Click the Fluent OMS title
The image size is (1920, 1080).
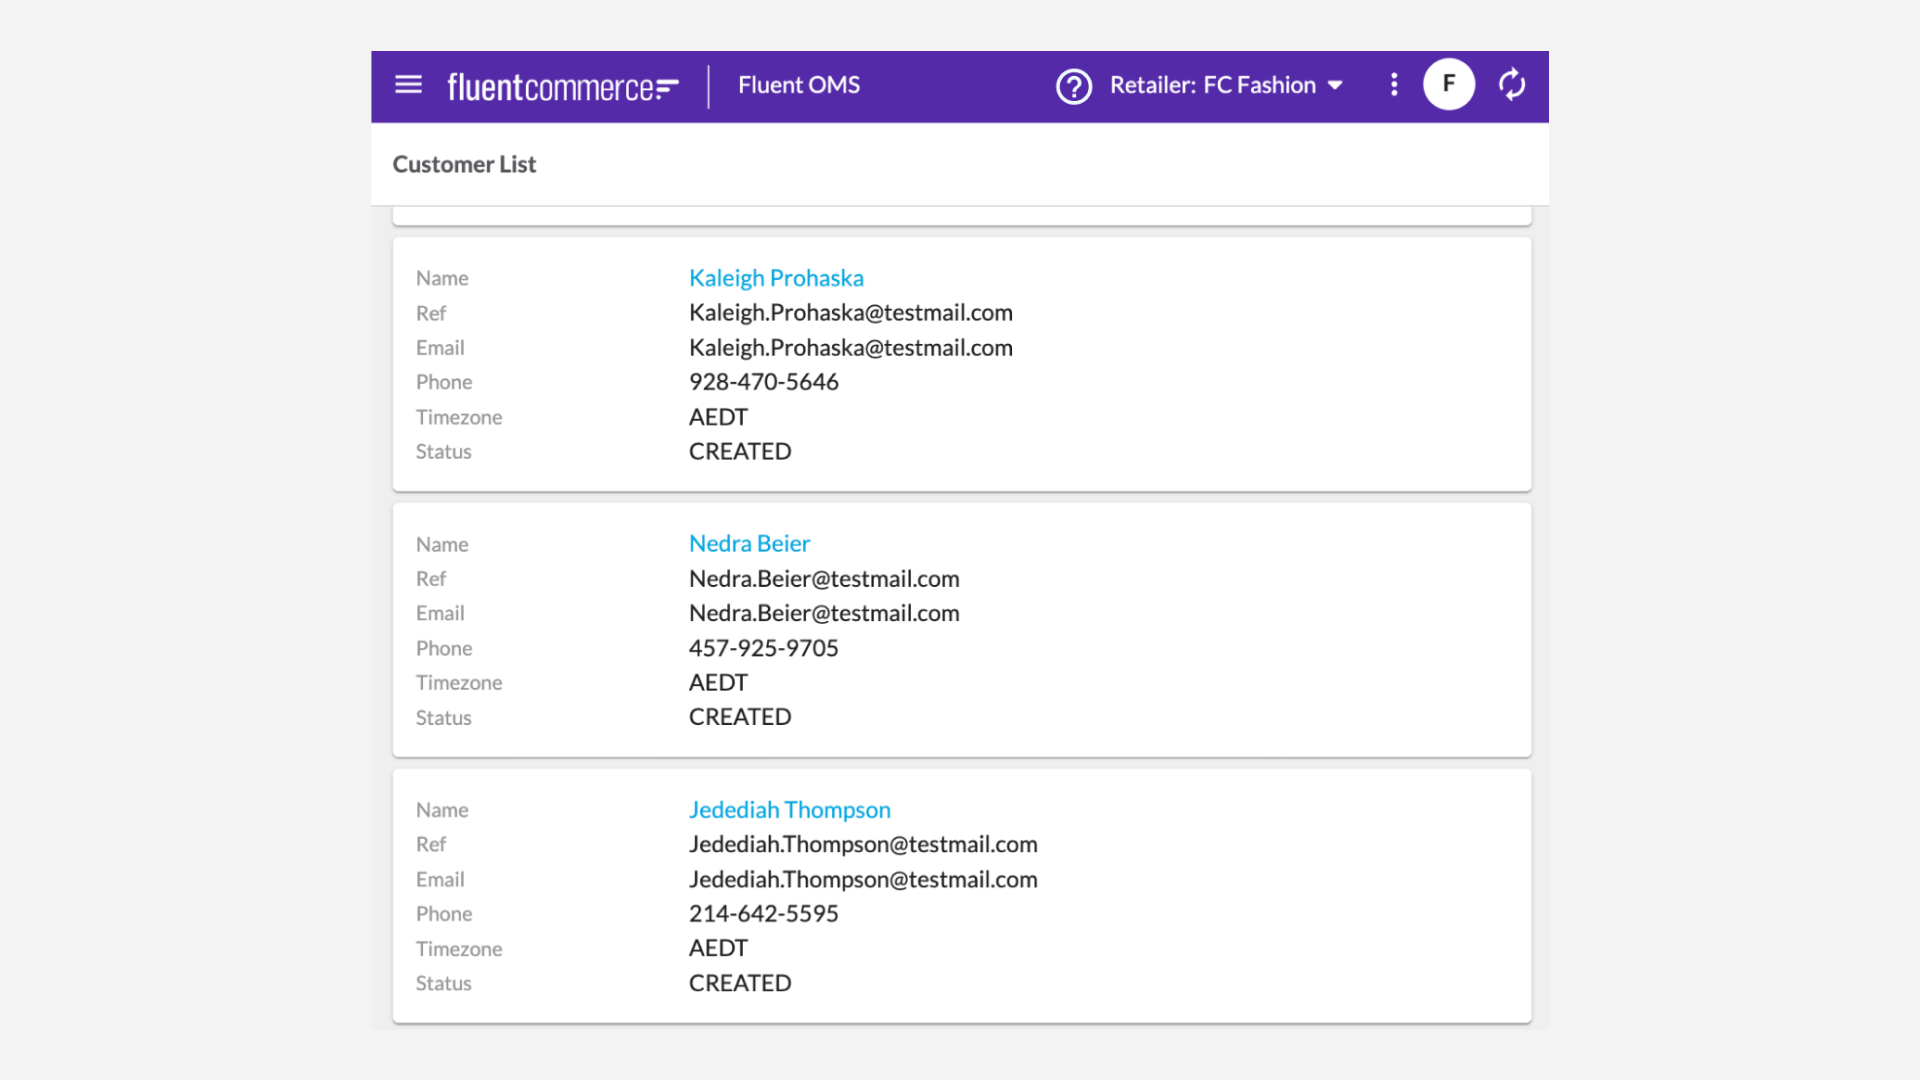pyautogui.click(x=799, y=85)
